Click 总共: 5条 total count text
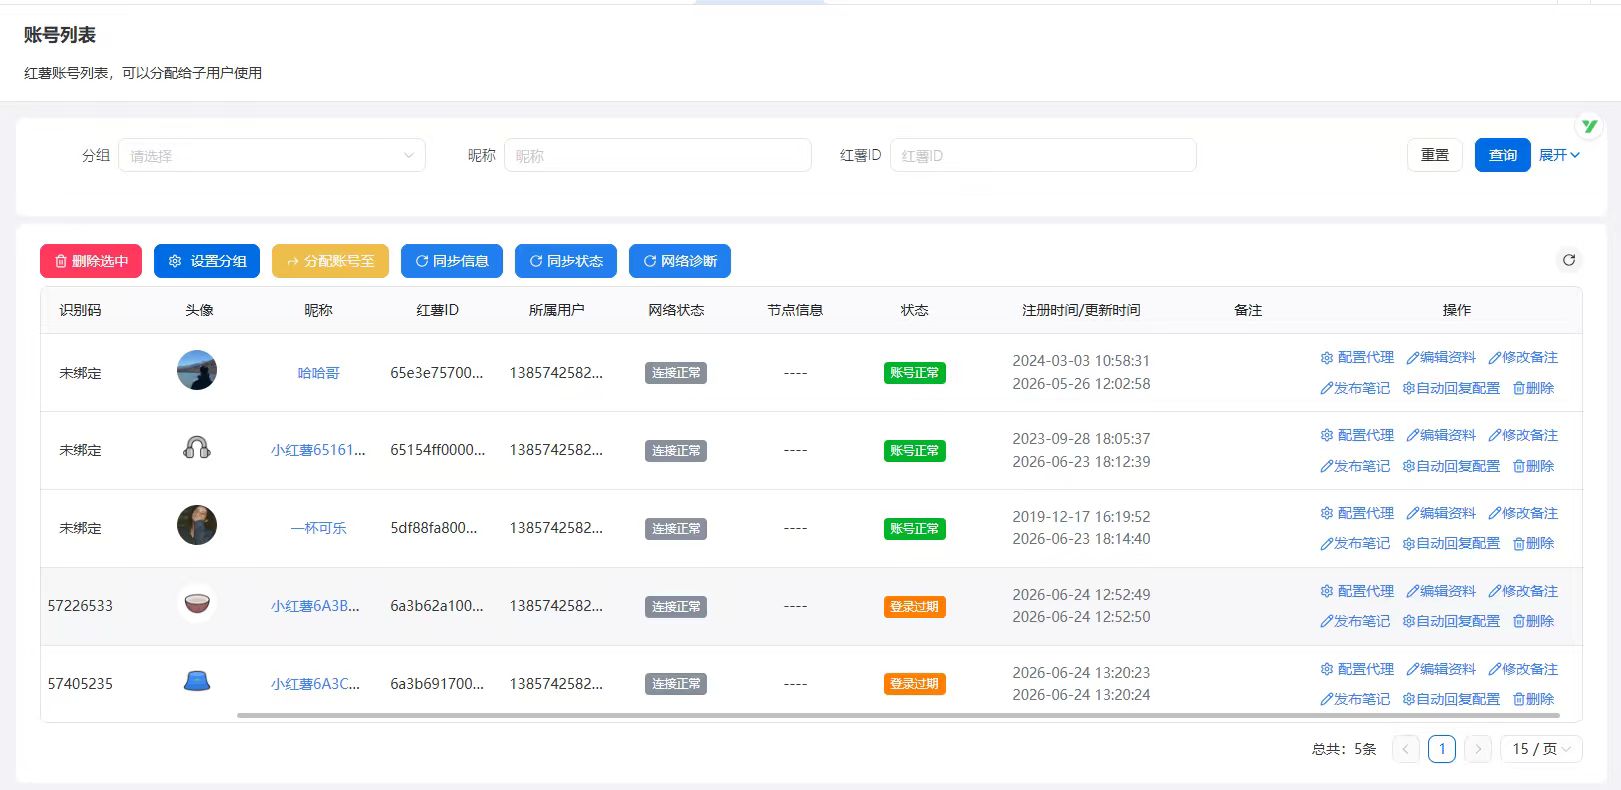Image resolution: width=1621 pixels, height=790 pixels. 1344,749
